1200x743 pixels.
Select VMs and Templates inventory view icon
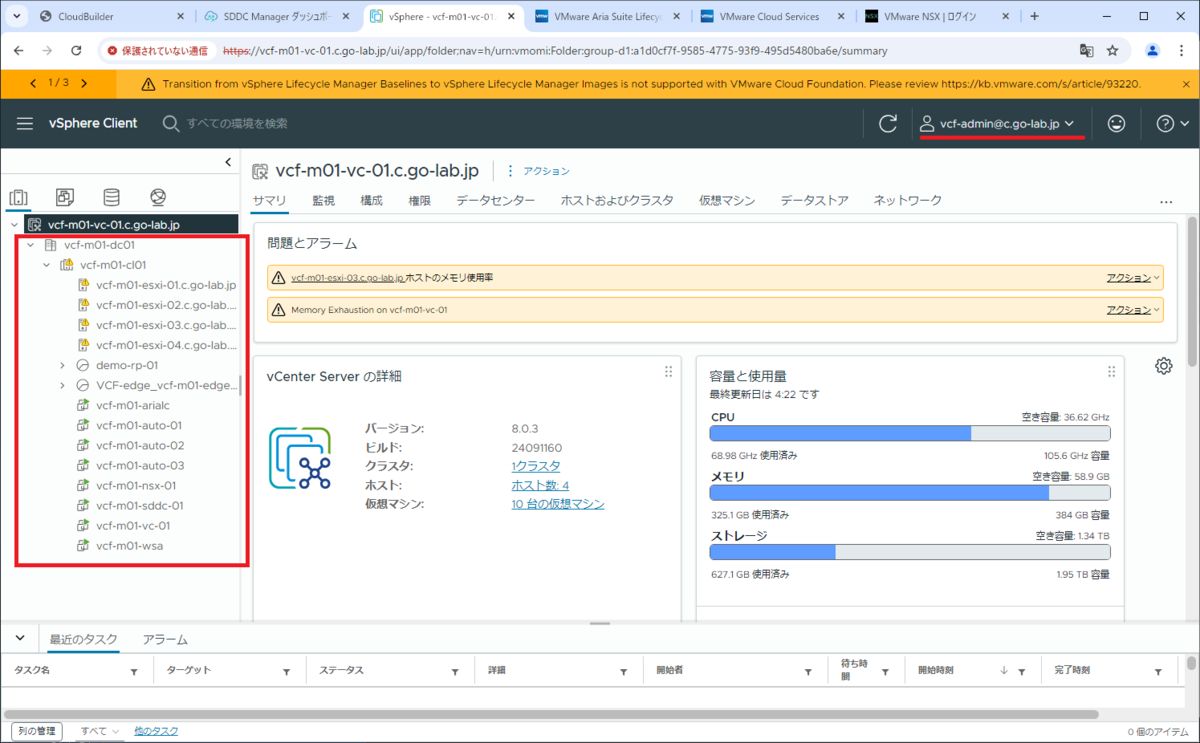pos(65,197)
